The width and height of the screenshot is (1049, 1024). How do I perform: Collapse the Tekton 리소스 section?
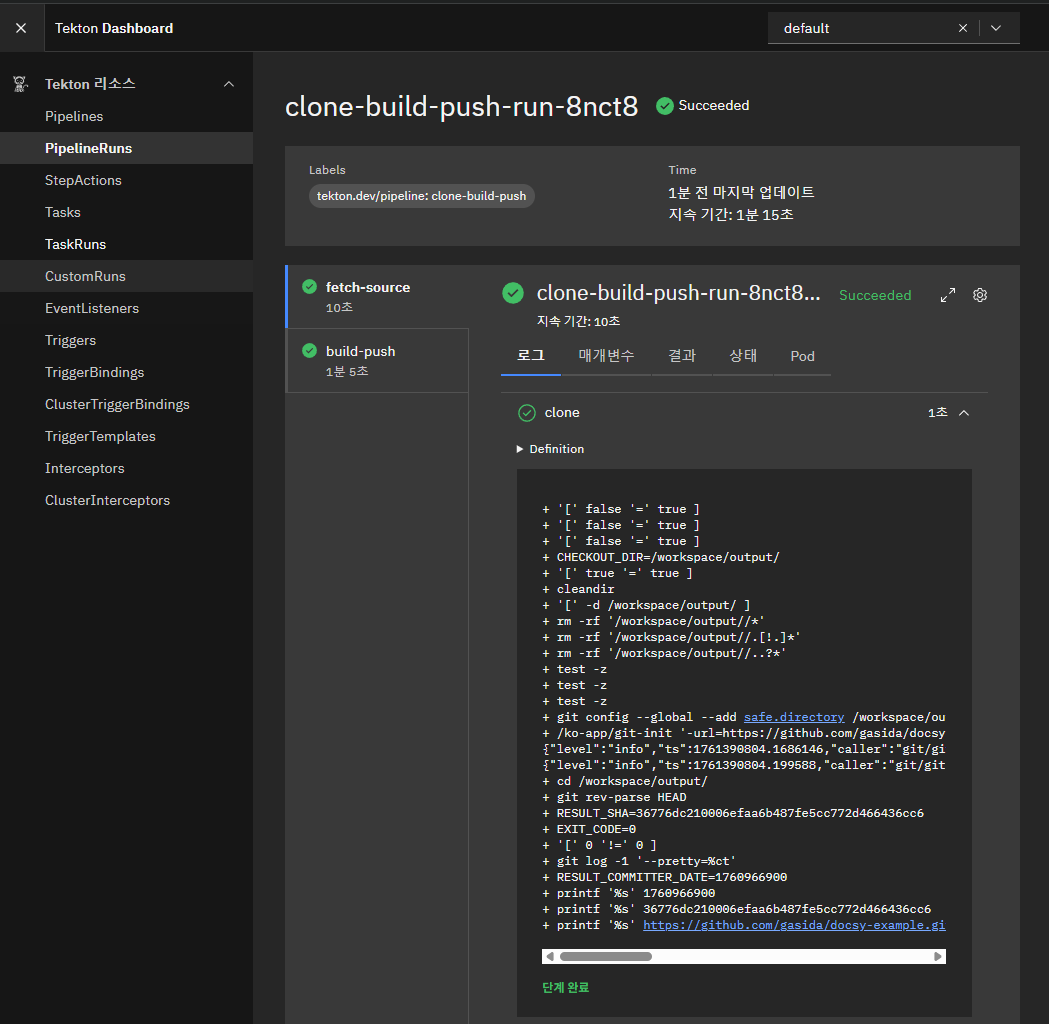click(229, 84)
